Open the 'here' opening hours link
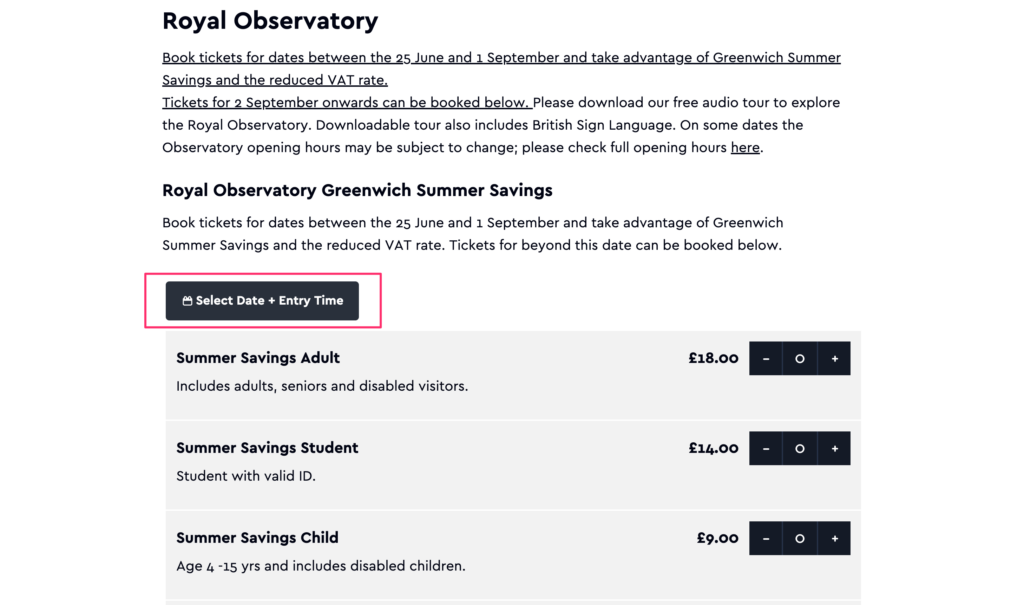This screenshot has height=605, width=1024. tap(745, 148)
